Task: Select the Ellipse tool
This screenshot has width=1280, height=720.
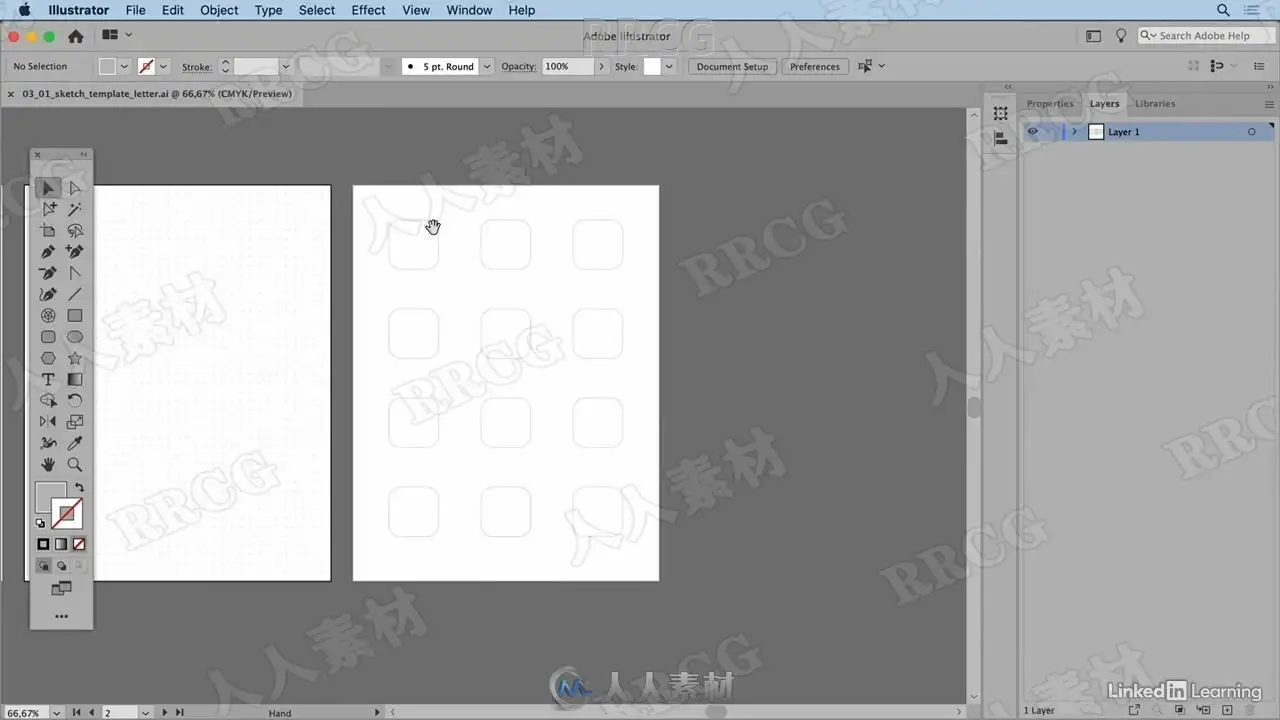Action: coord(75,337)
